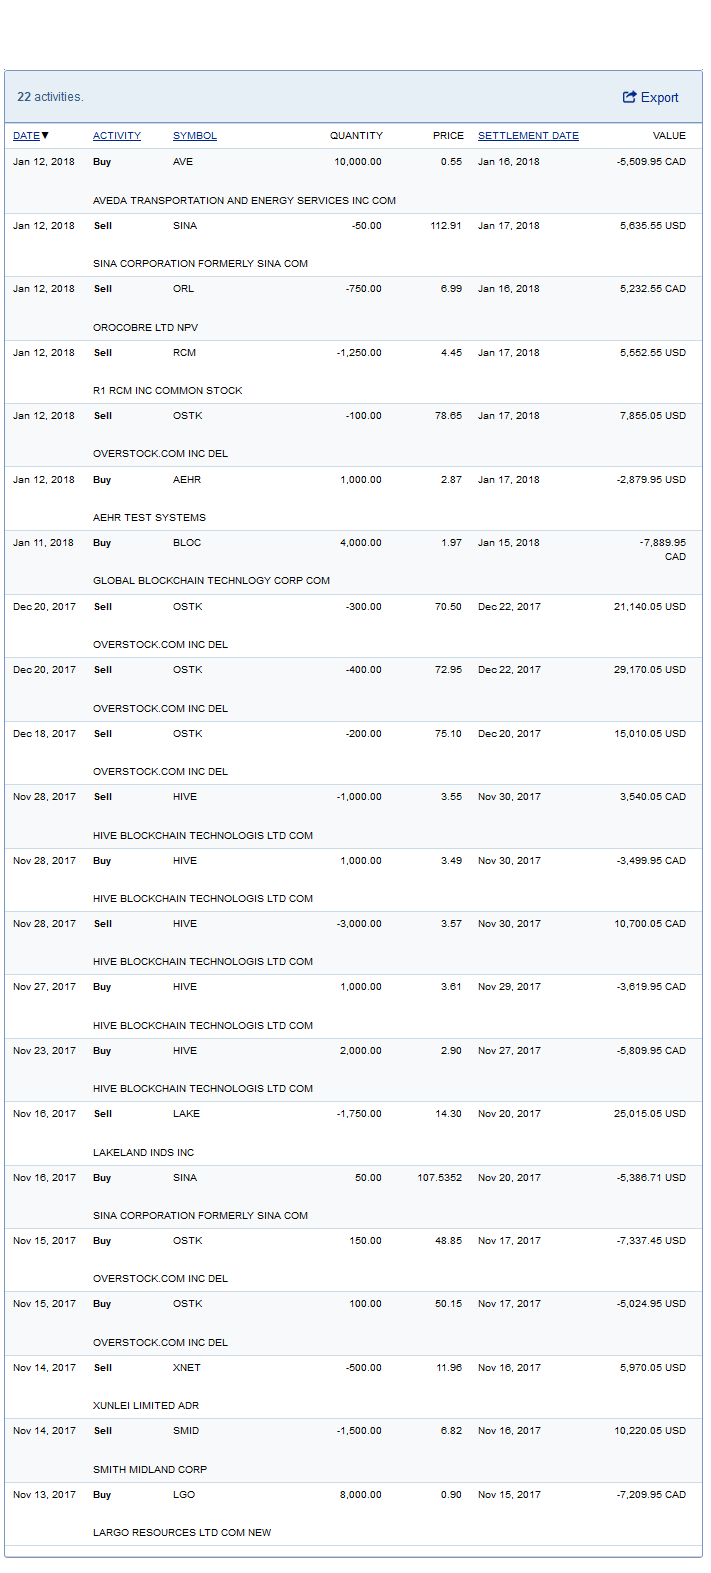Select the BLOC ticker symbol
Image resolution: width=711 pixels, height=1573 pixels.
(187, 543)
